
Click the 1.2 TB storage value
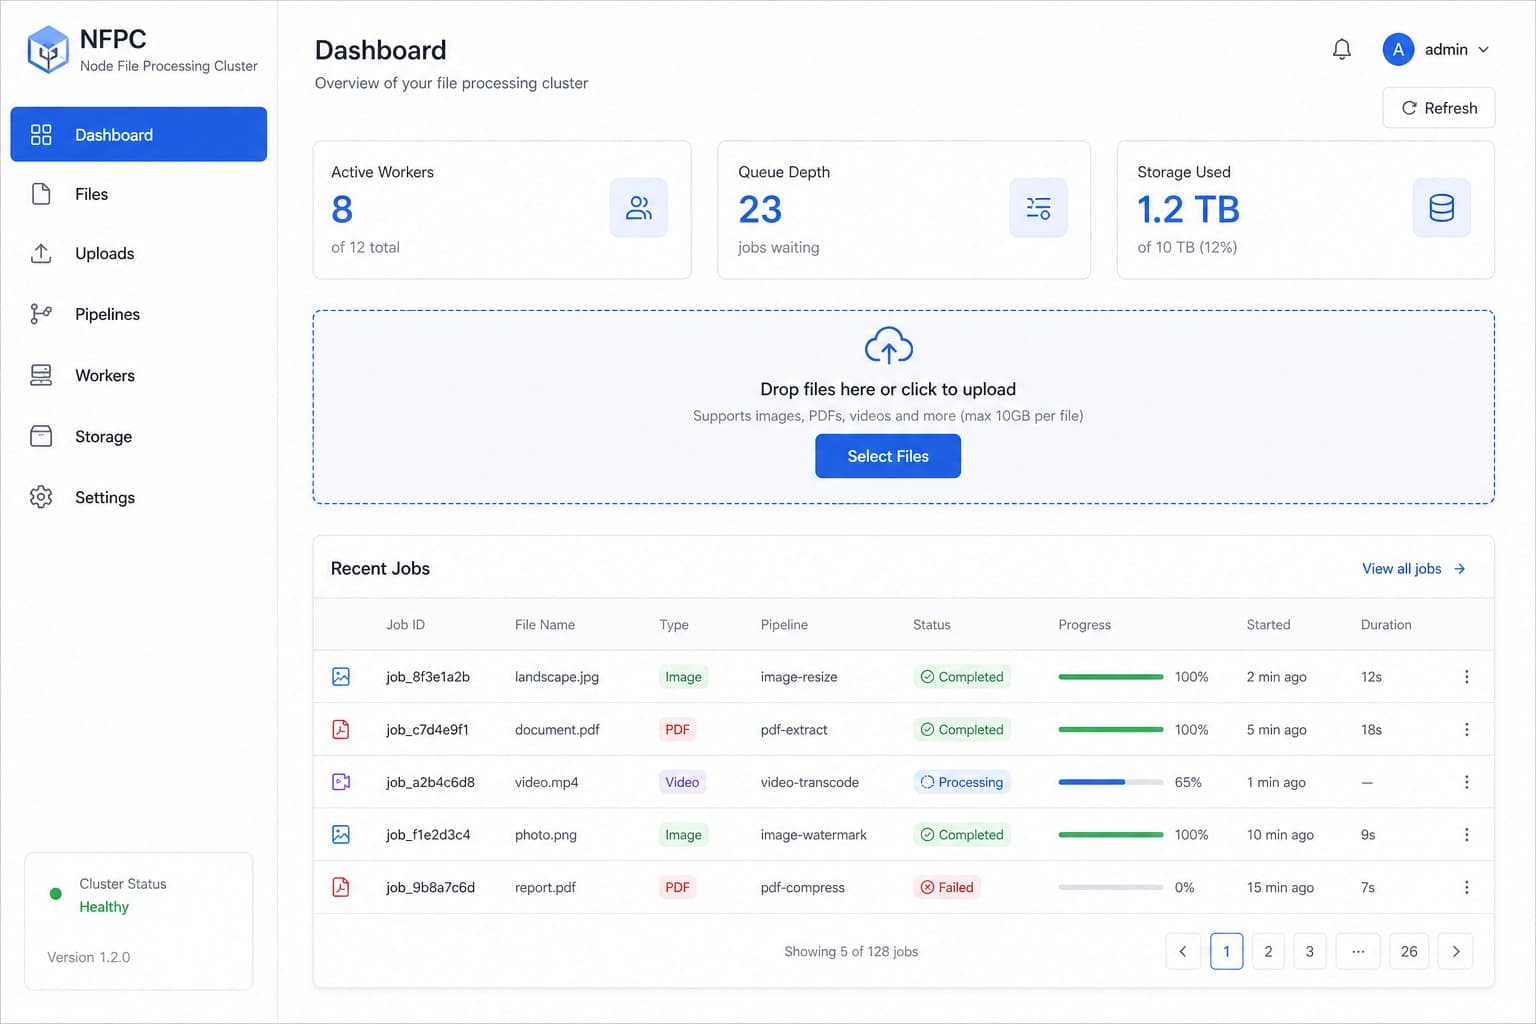pyautogui.click(x=1188, y=209)
